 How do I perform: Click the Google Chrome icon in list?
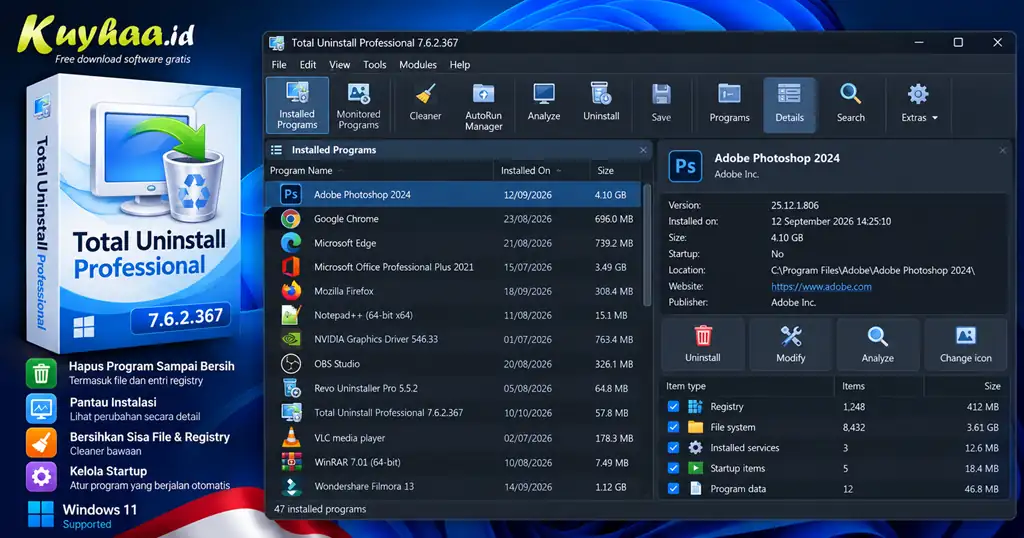point(291,219)
